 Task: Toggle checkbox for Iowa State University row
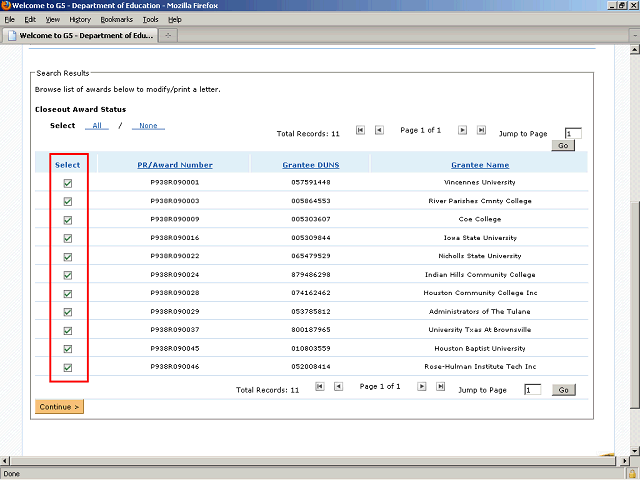coord(68,238)
